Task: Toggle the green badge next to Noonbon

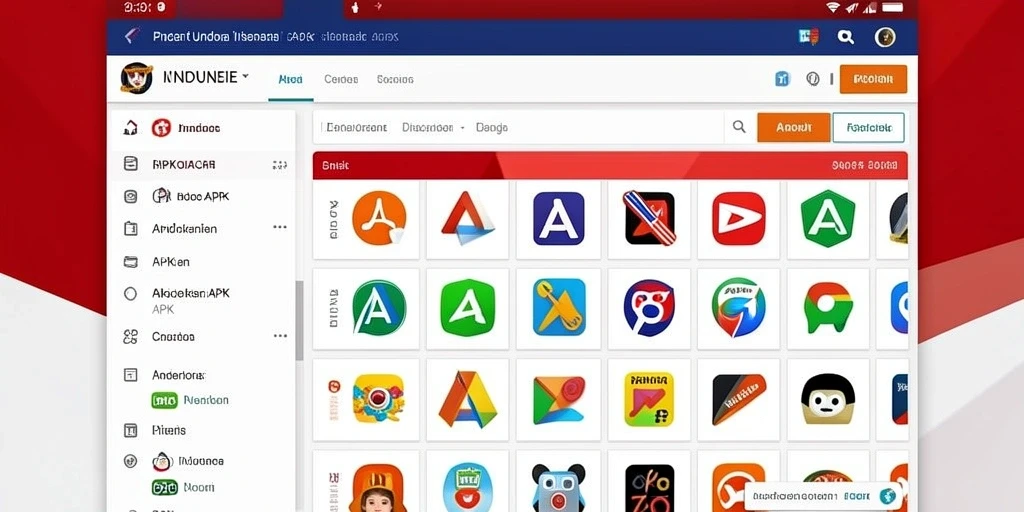Action: coord(164,400)
